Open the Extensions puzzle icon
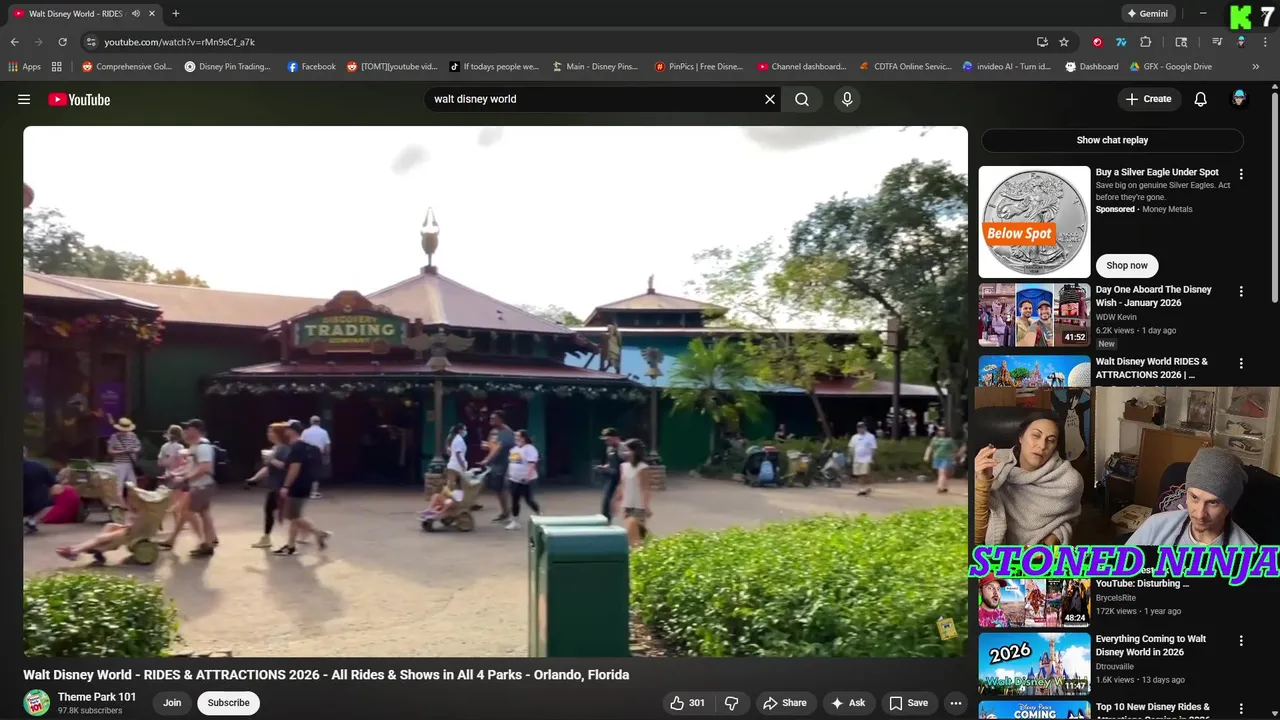The image size is (1280, 720). [x=1146, y=42]
